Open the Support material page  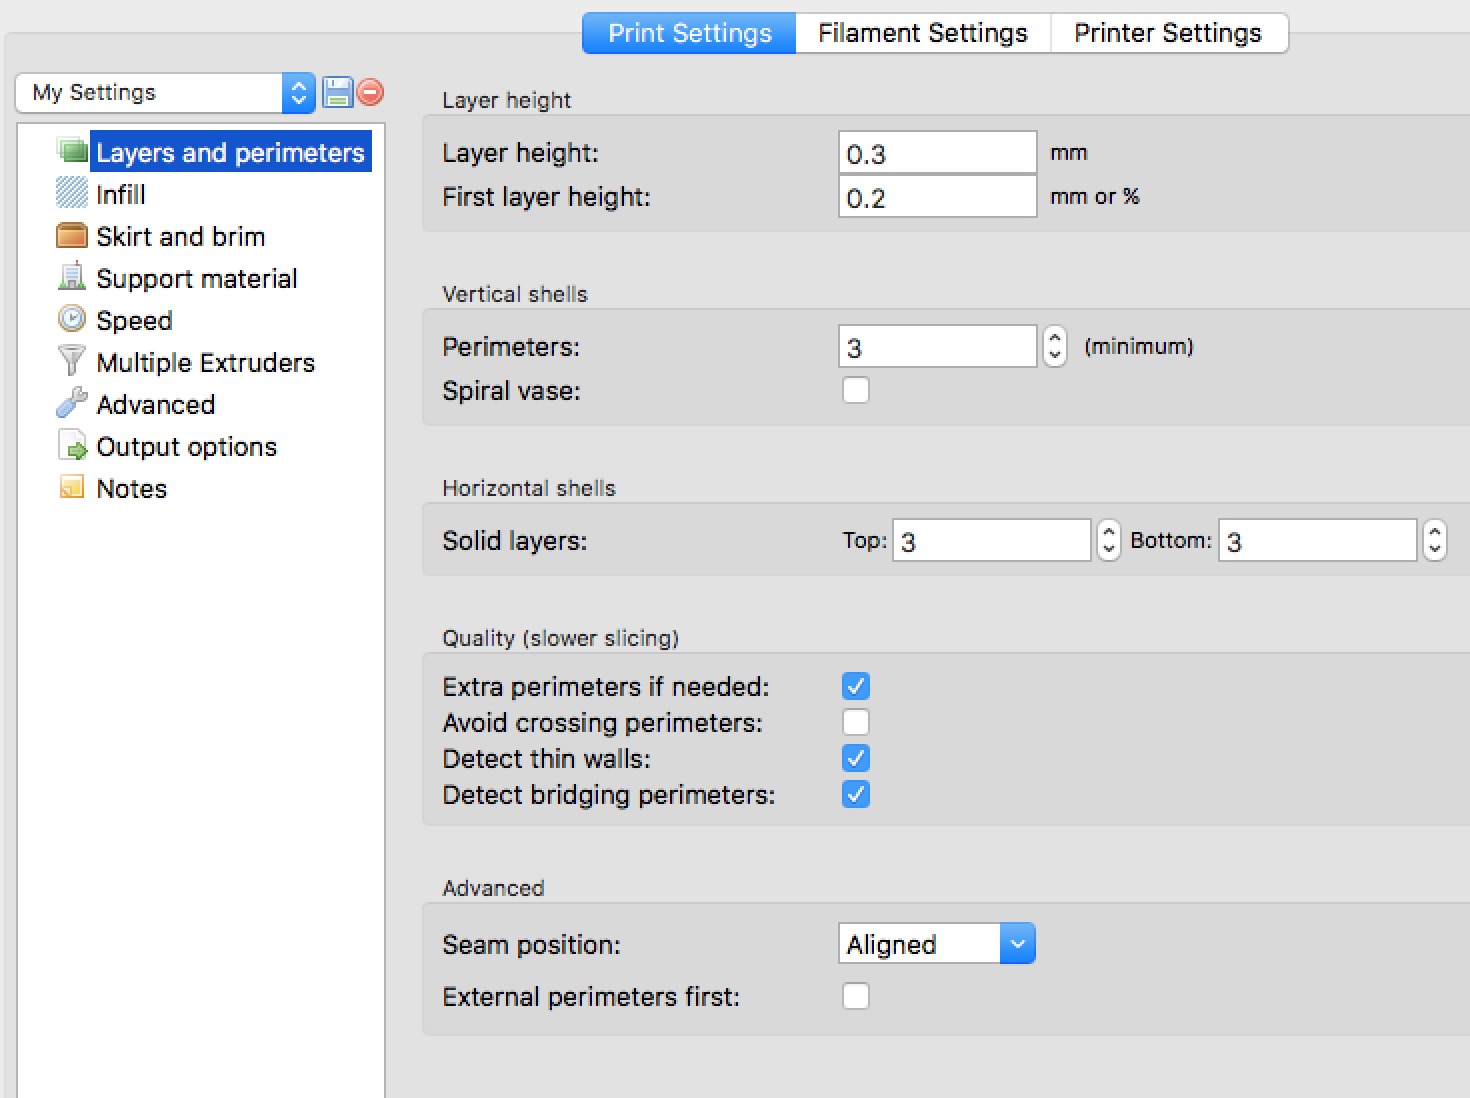tap(197, 278)
